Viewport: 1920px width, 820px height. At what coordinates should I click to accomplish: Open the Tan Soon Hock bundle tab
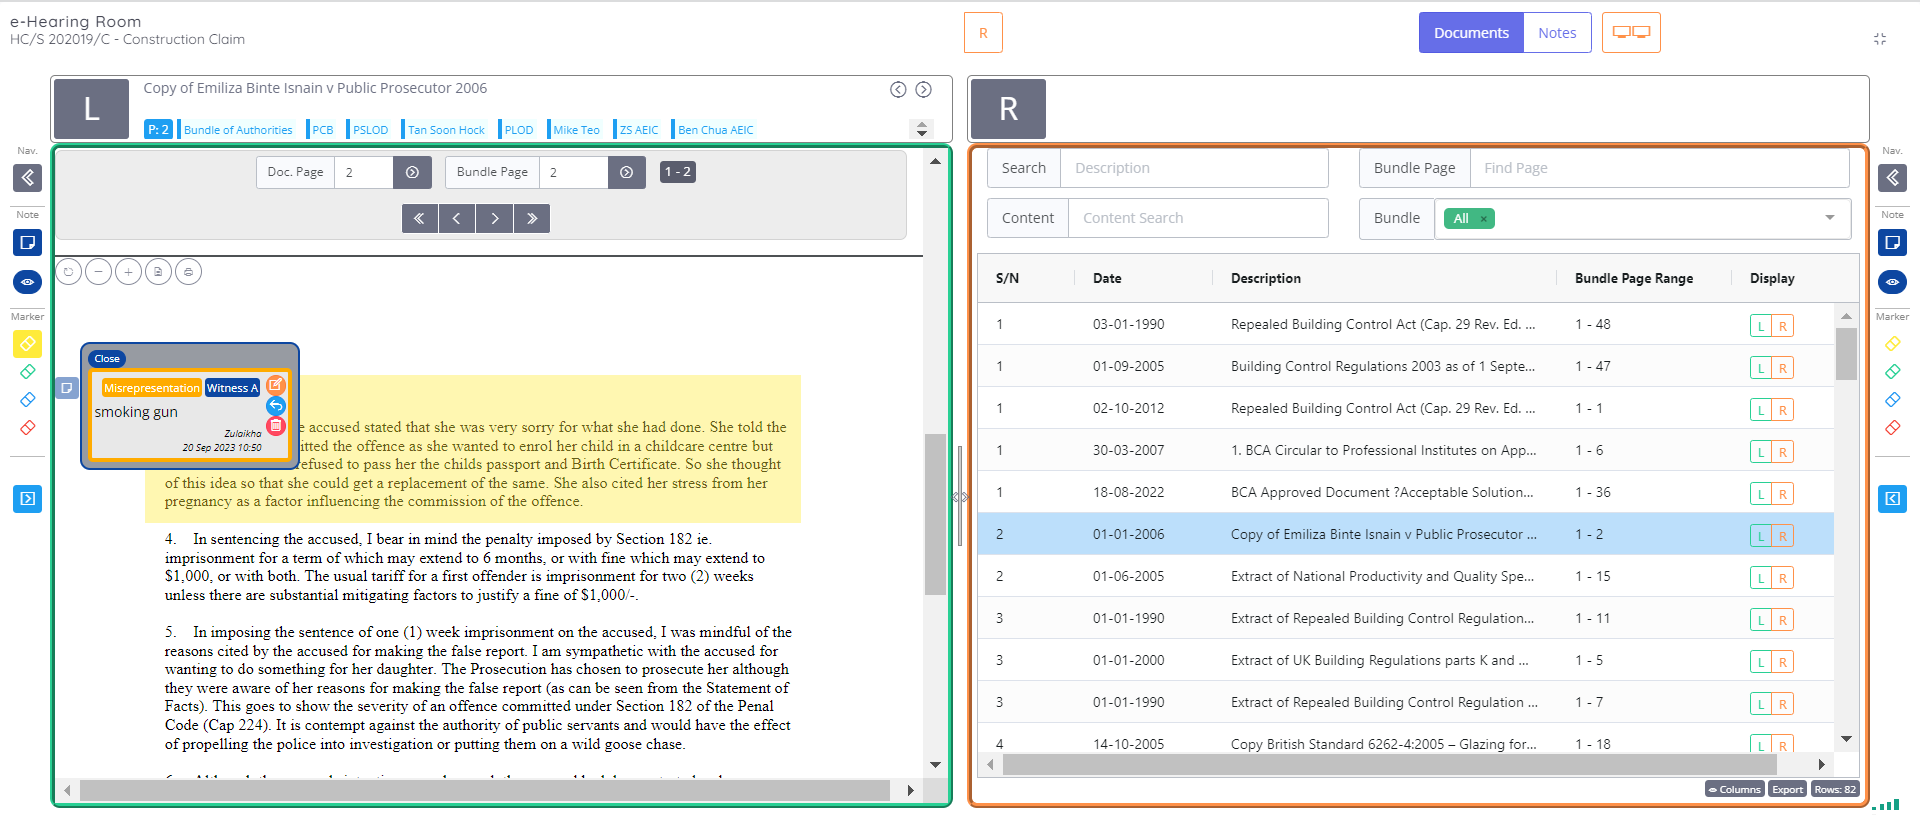click(x=446, y=130)
